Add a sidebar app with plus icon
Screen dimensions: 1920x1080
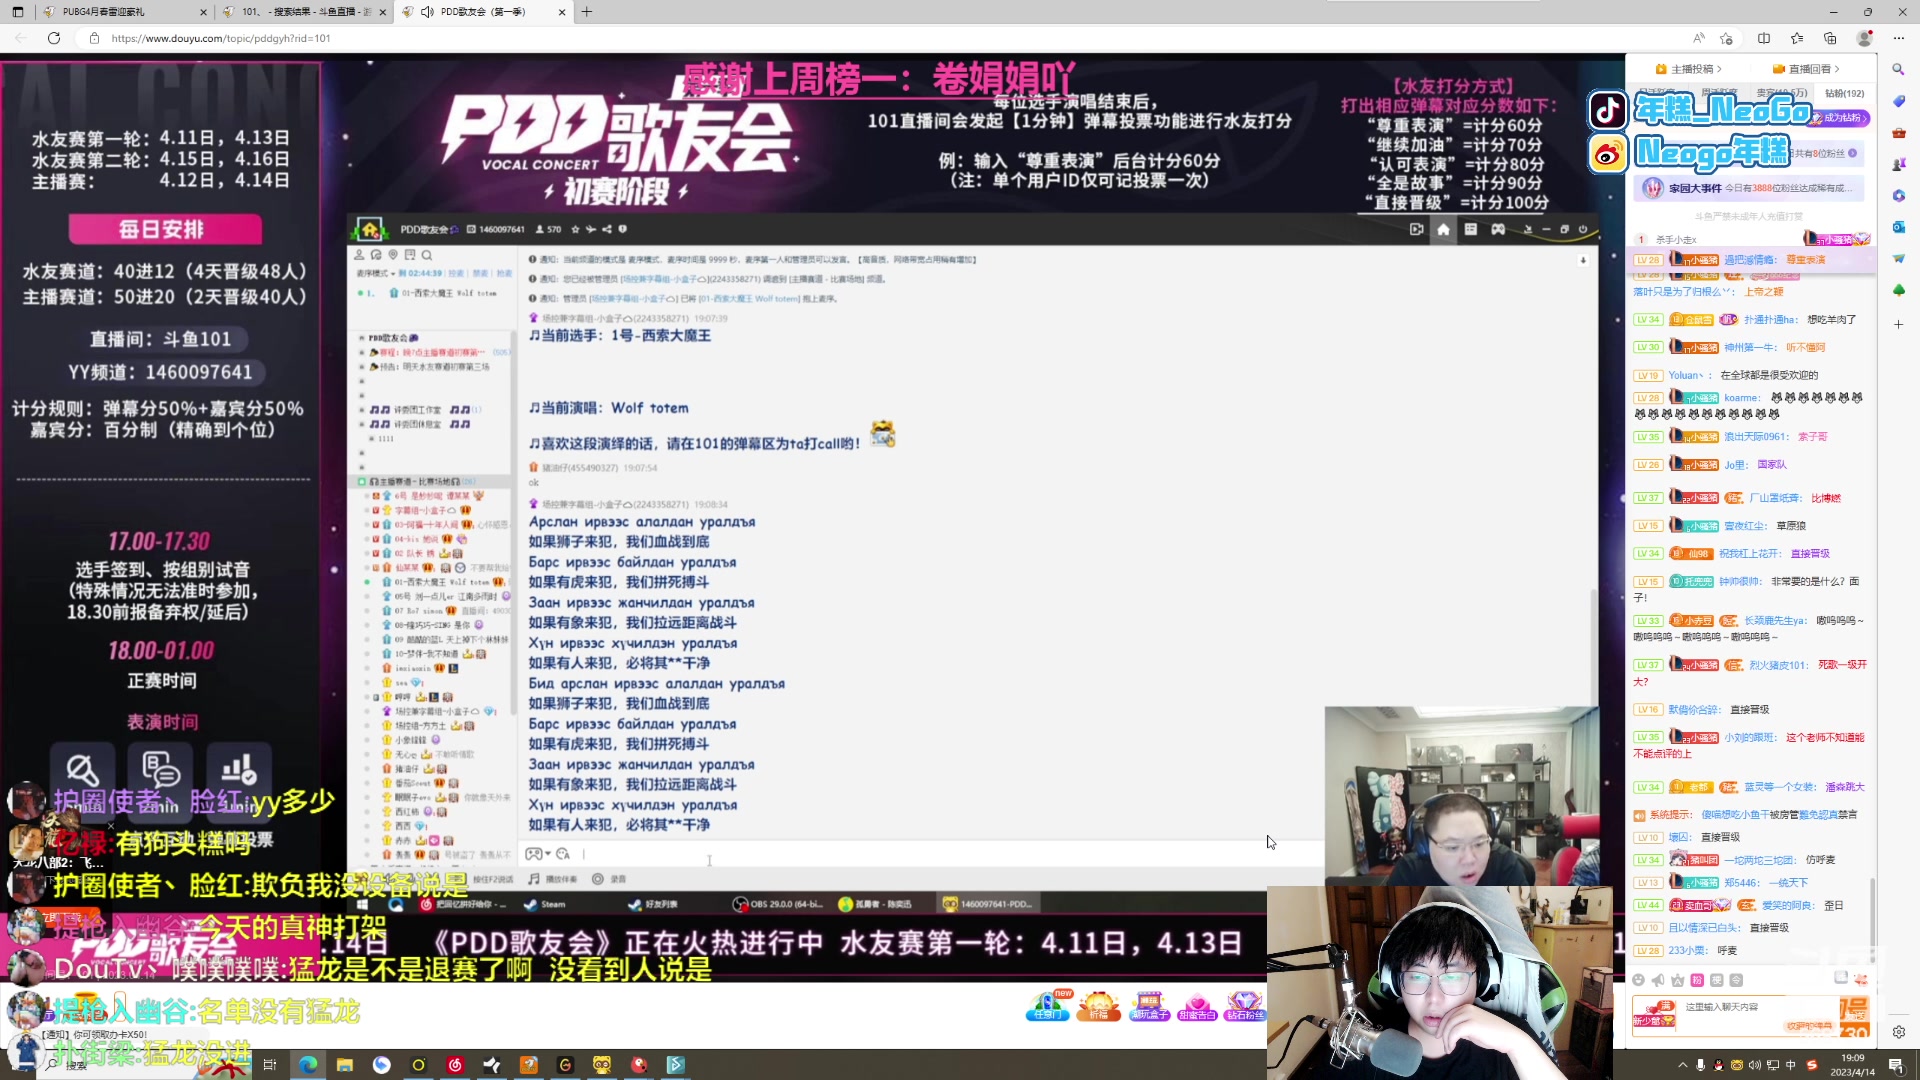[1898, 324]
